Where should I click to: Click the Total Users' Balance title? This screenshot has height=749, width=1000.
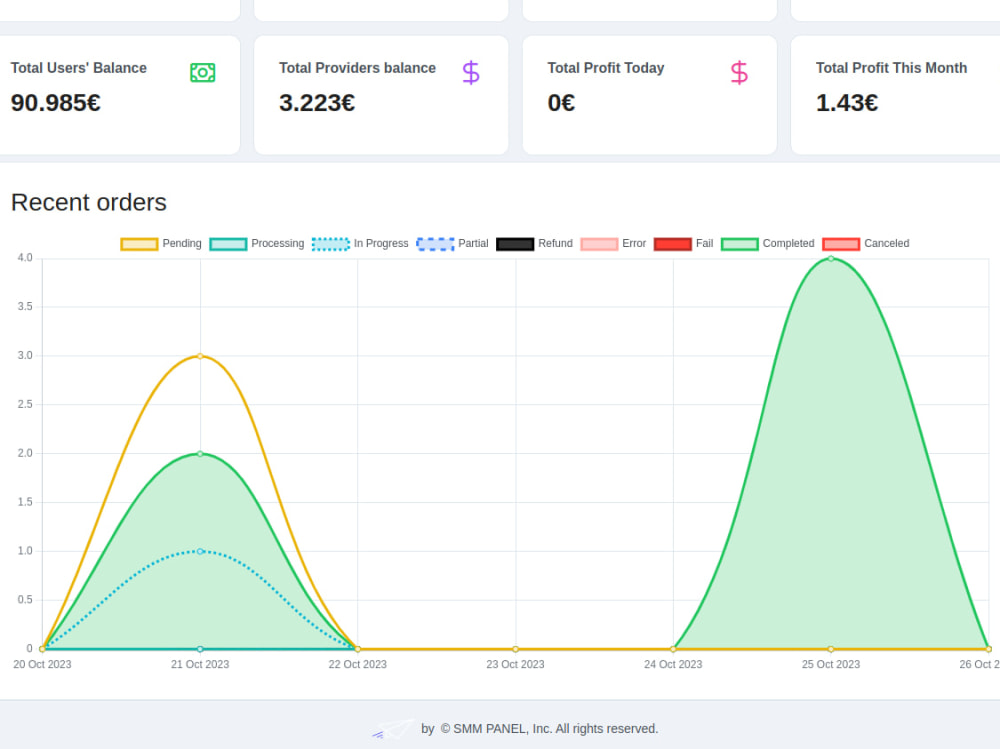click(x=78, y=68)
